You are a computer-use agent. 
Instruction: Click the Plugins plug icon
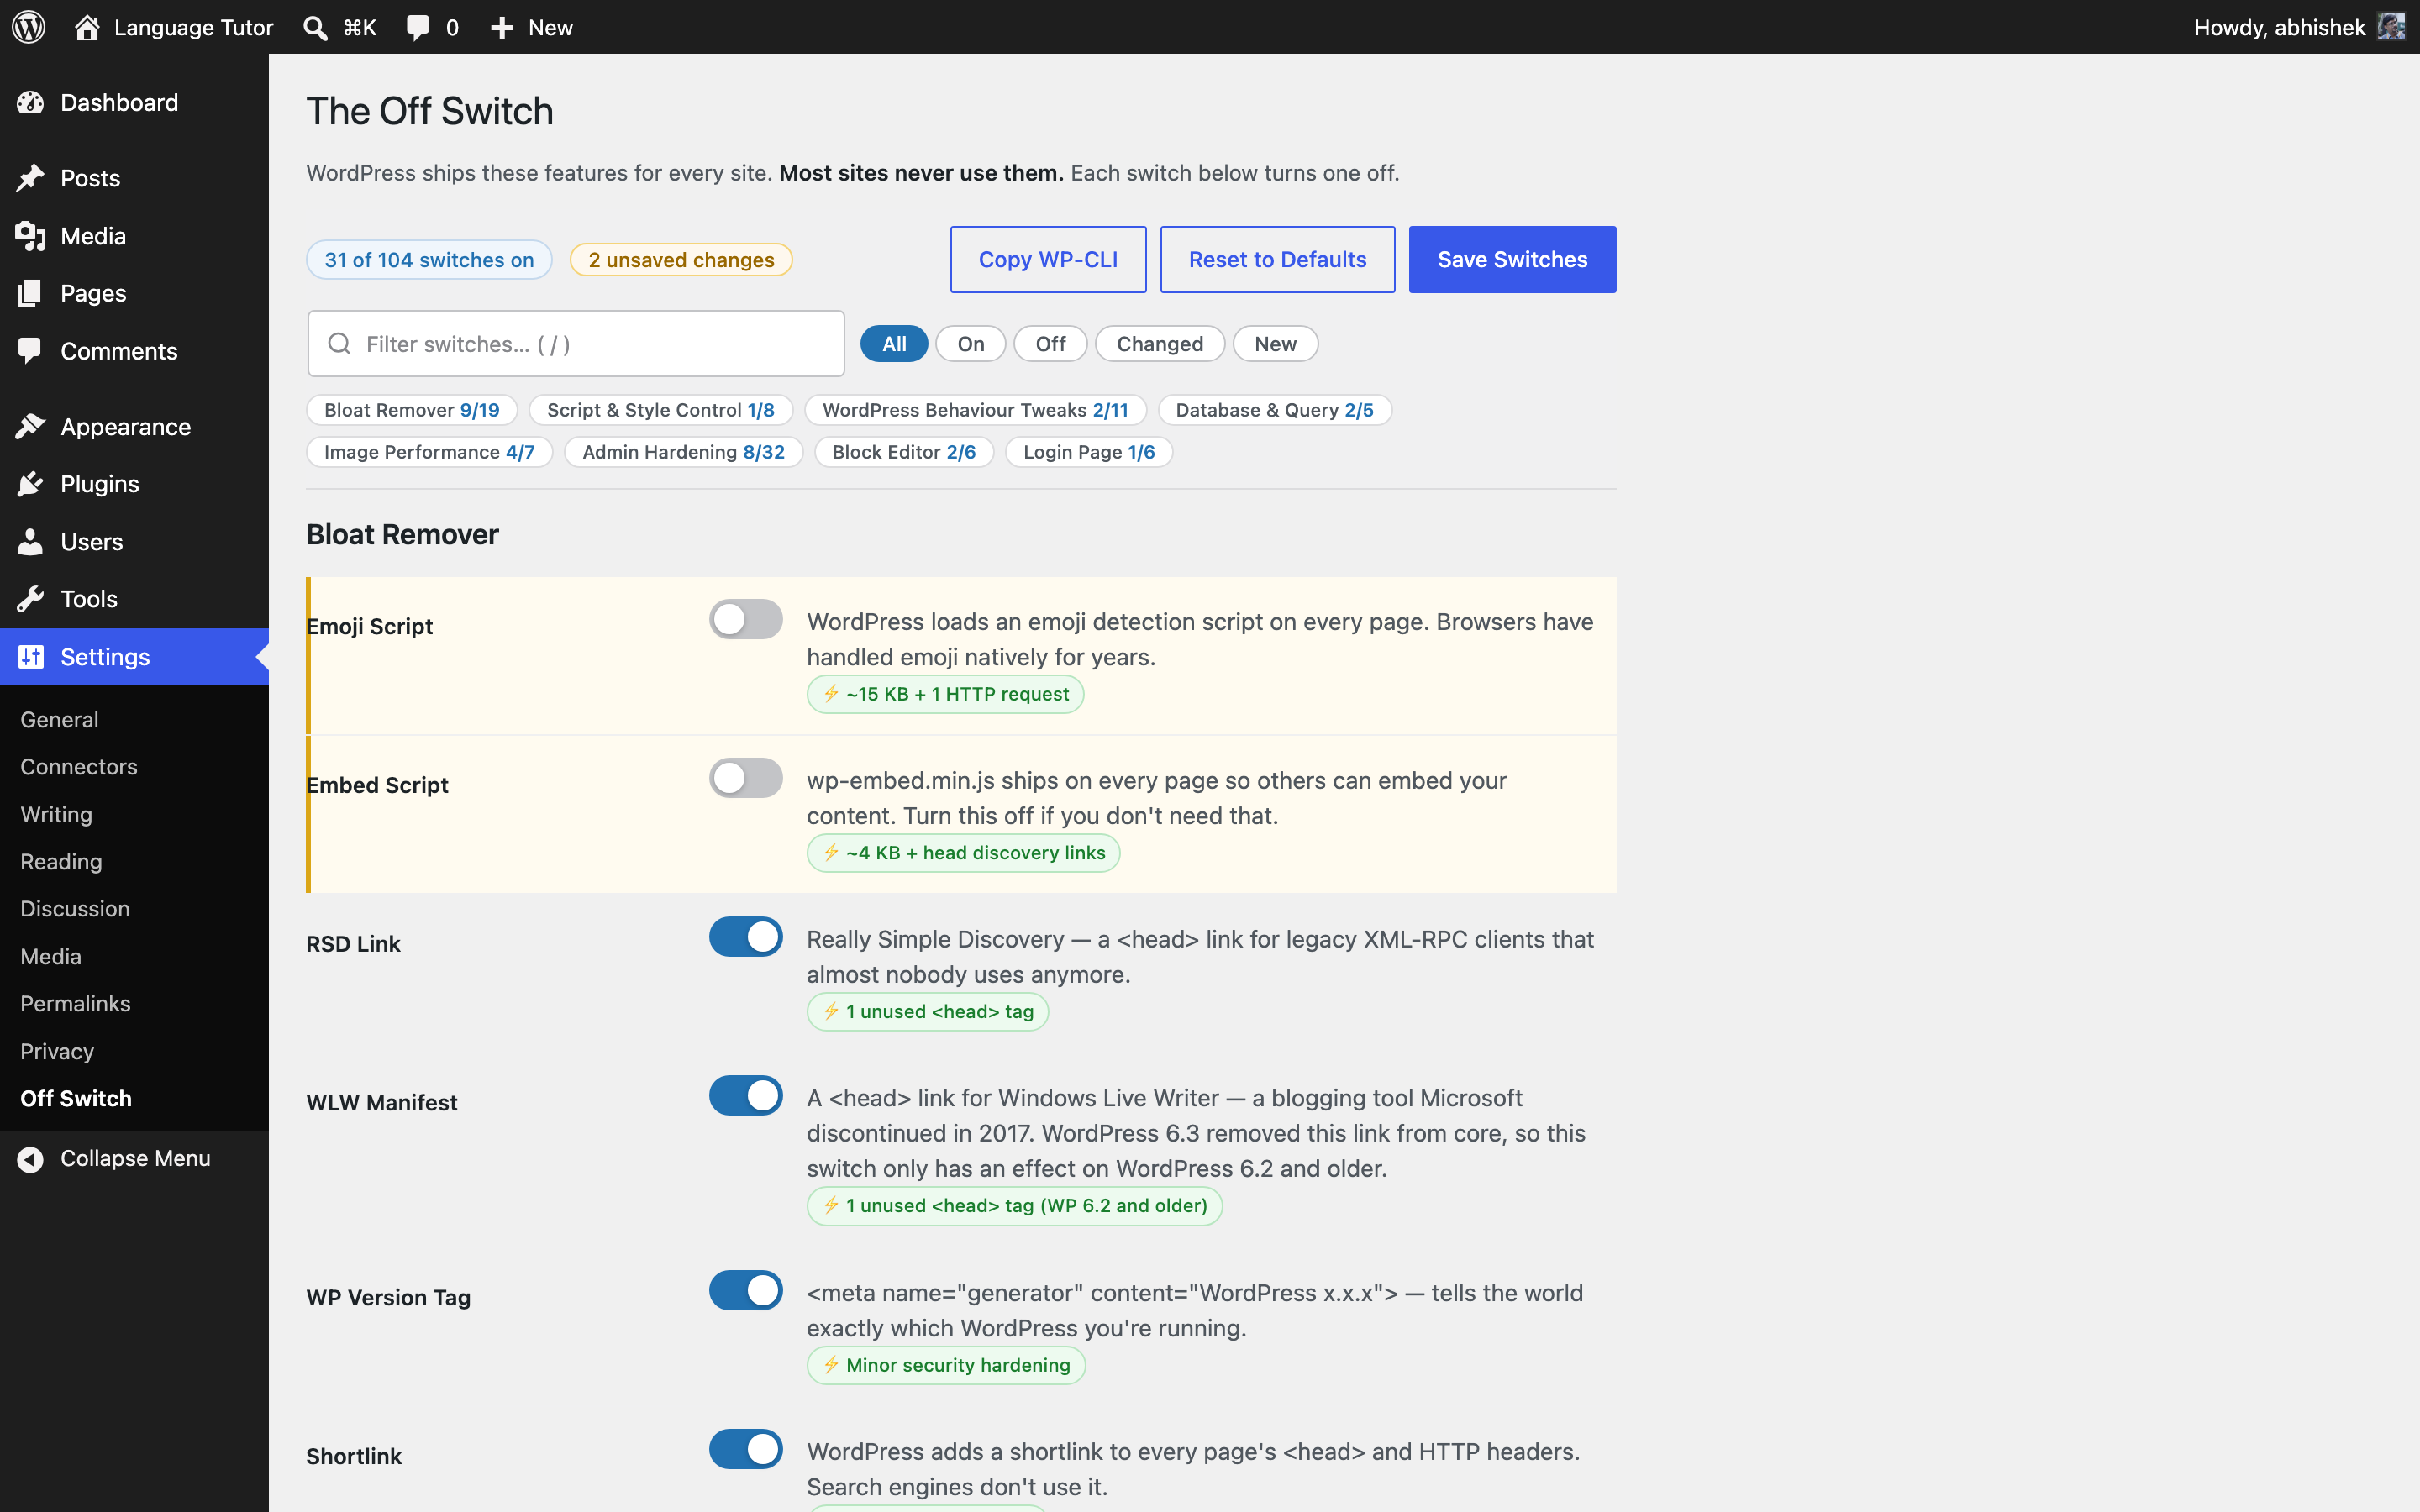coord(31,484)
